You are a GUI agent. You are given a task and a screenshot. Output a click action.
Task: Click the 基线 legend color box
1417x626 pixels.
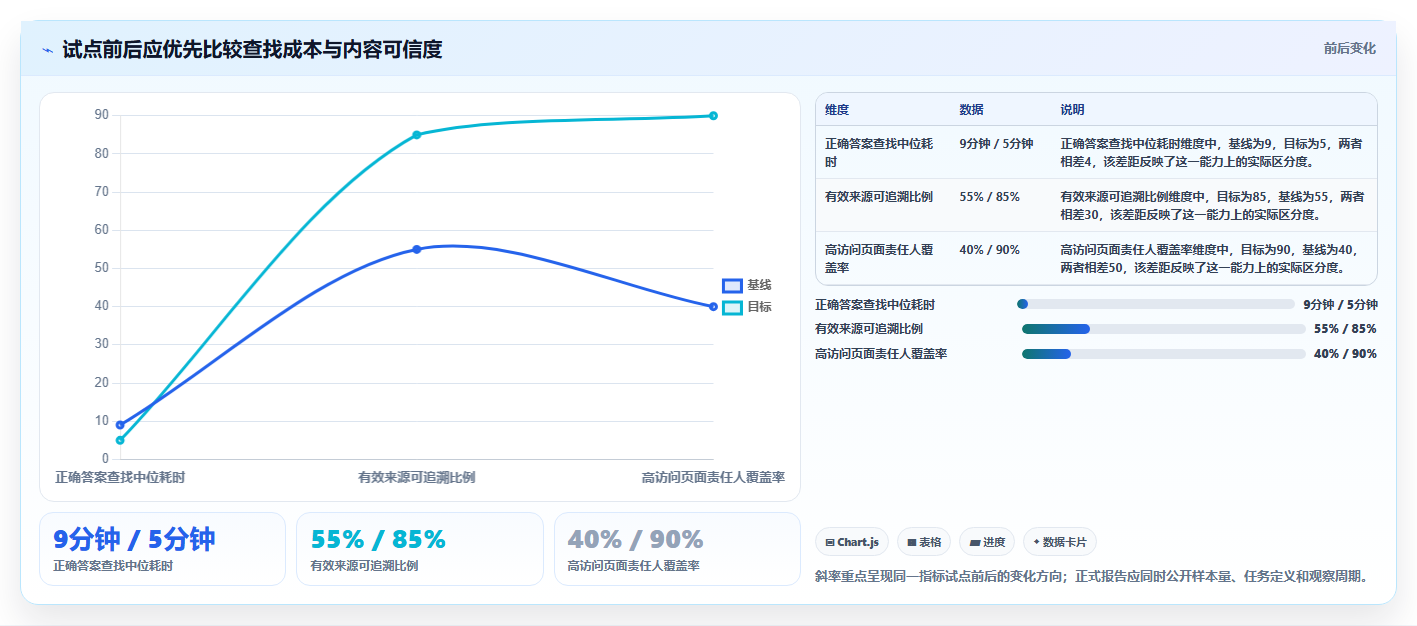click(732, 286)
